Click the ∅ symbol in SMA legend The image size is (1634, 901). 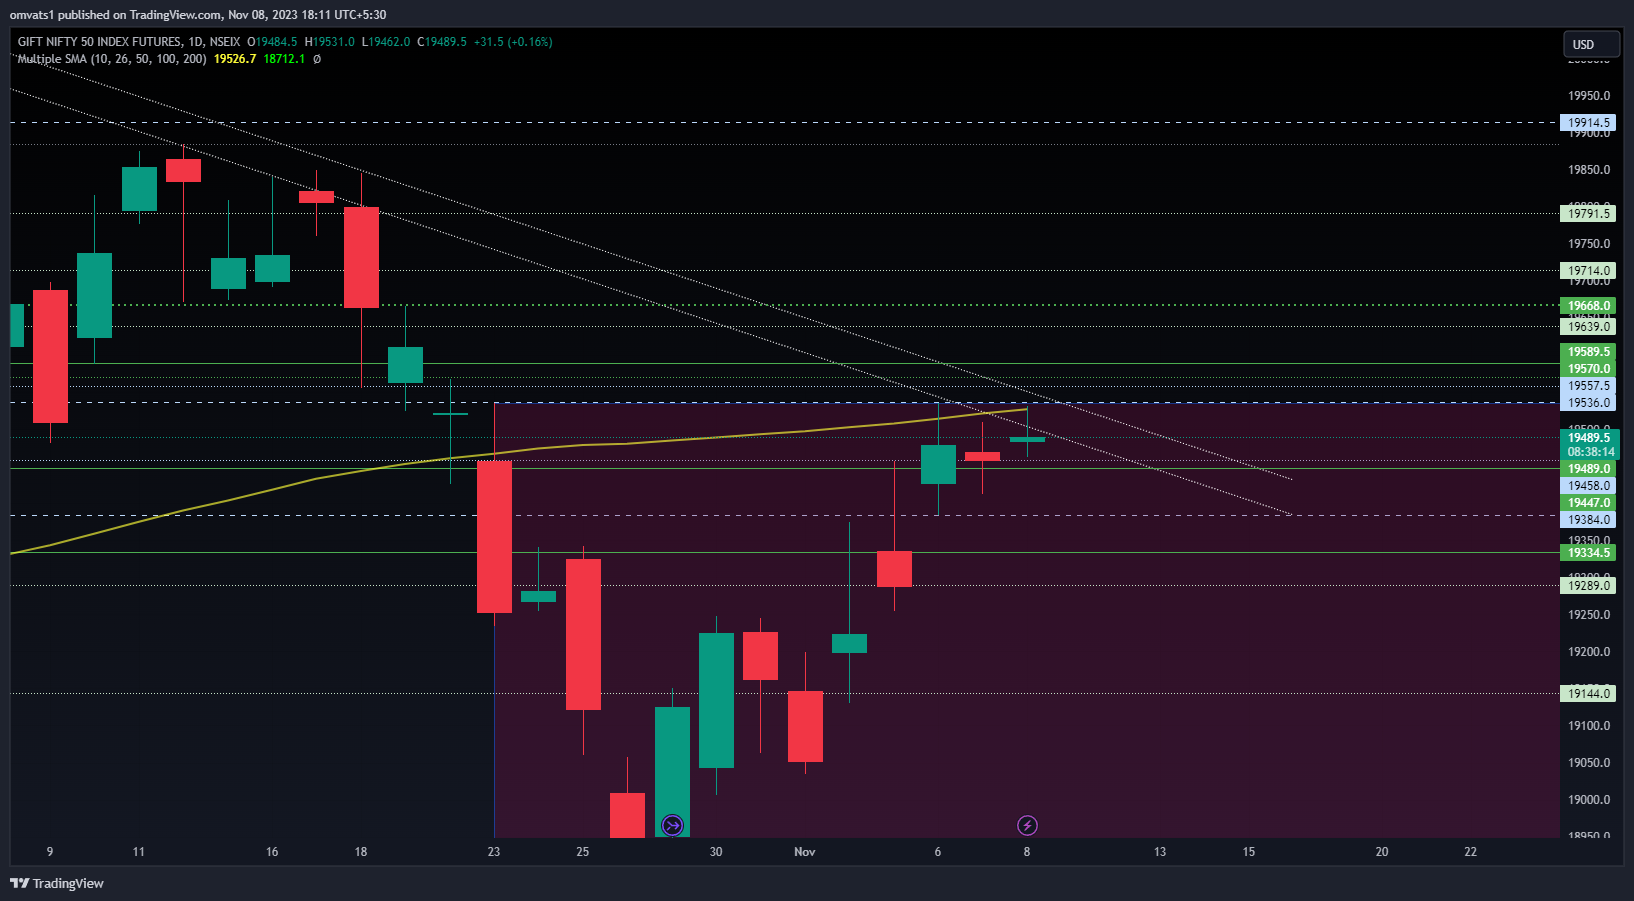tap(317, 59)
